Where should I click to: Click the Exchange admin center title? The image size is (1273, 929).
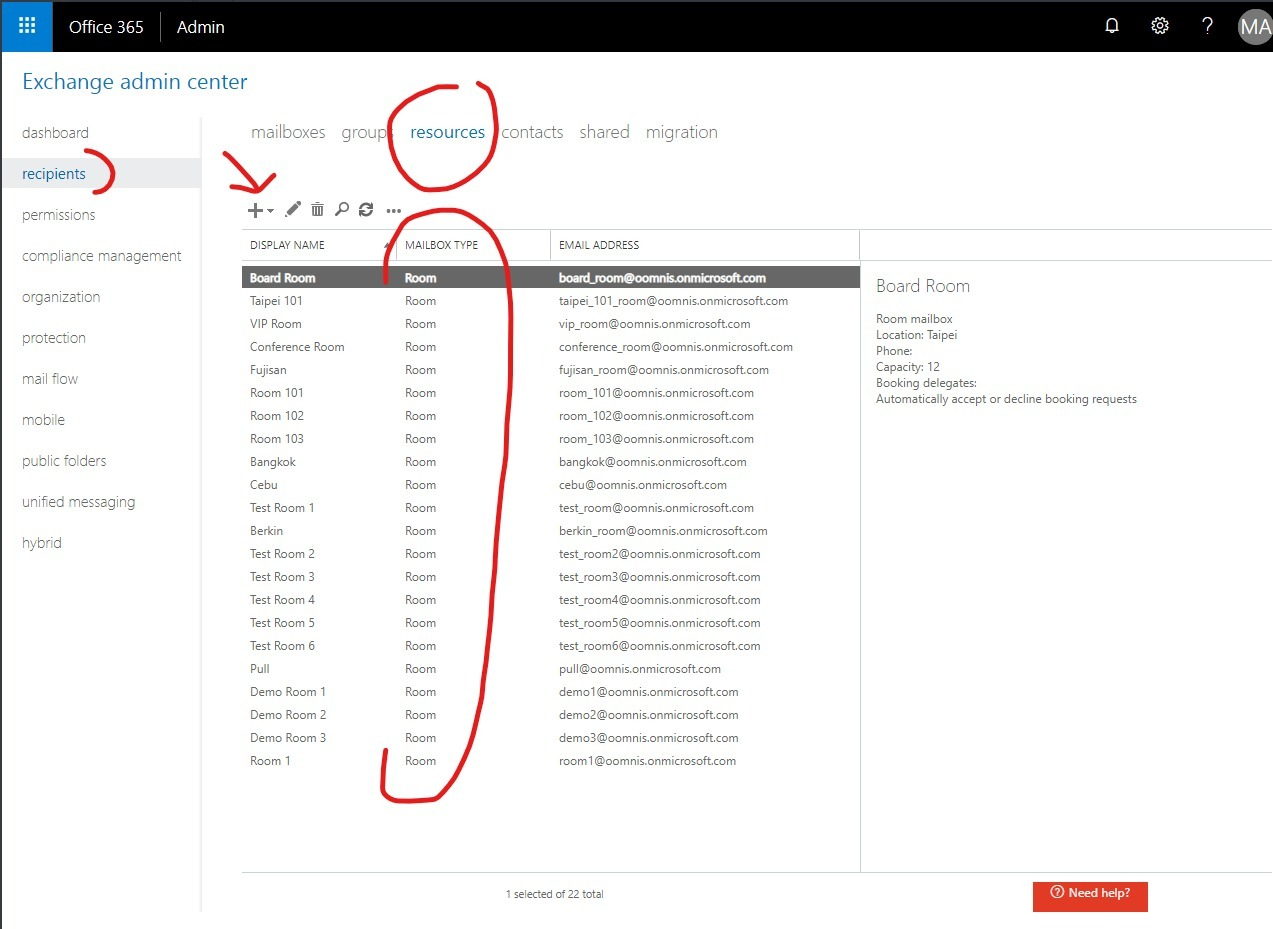tap(135, 82)
